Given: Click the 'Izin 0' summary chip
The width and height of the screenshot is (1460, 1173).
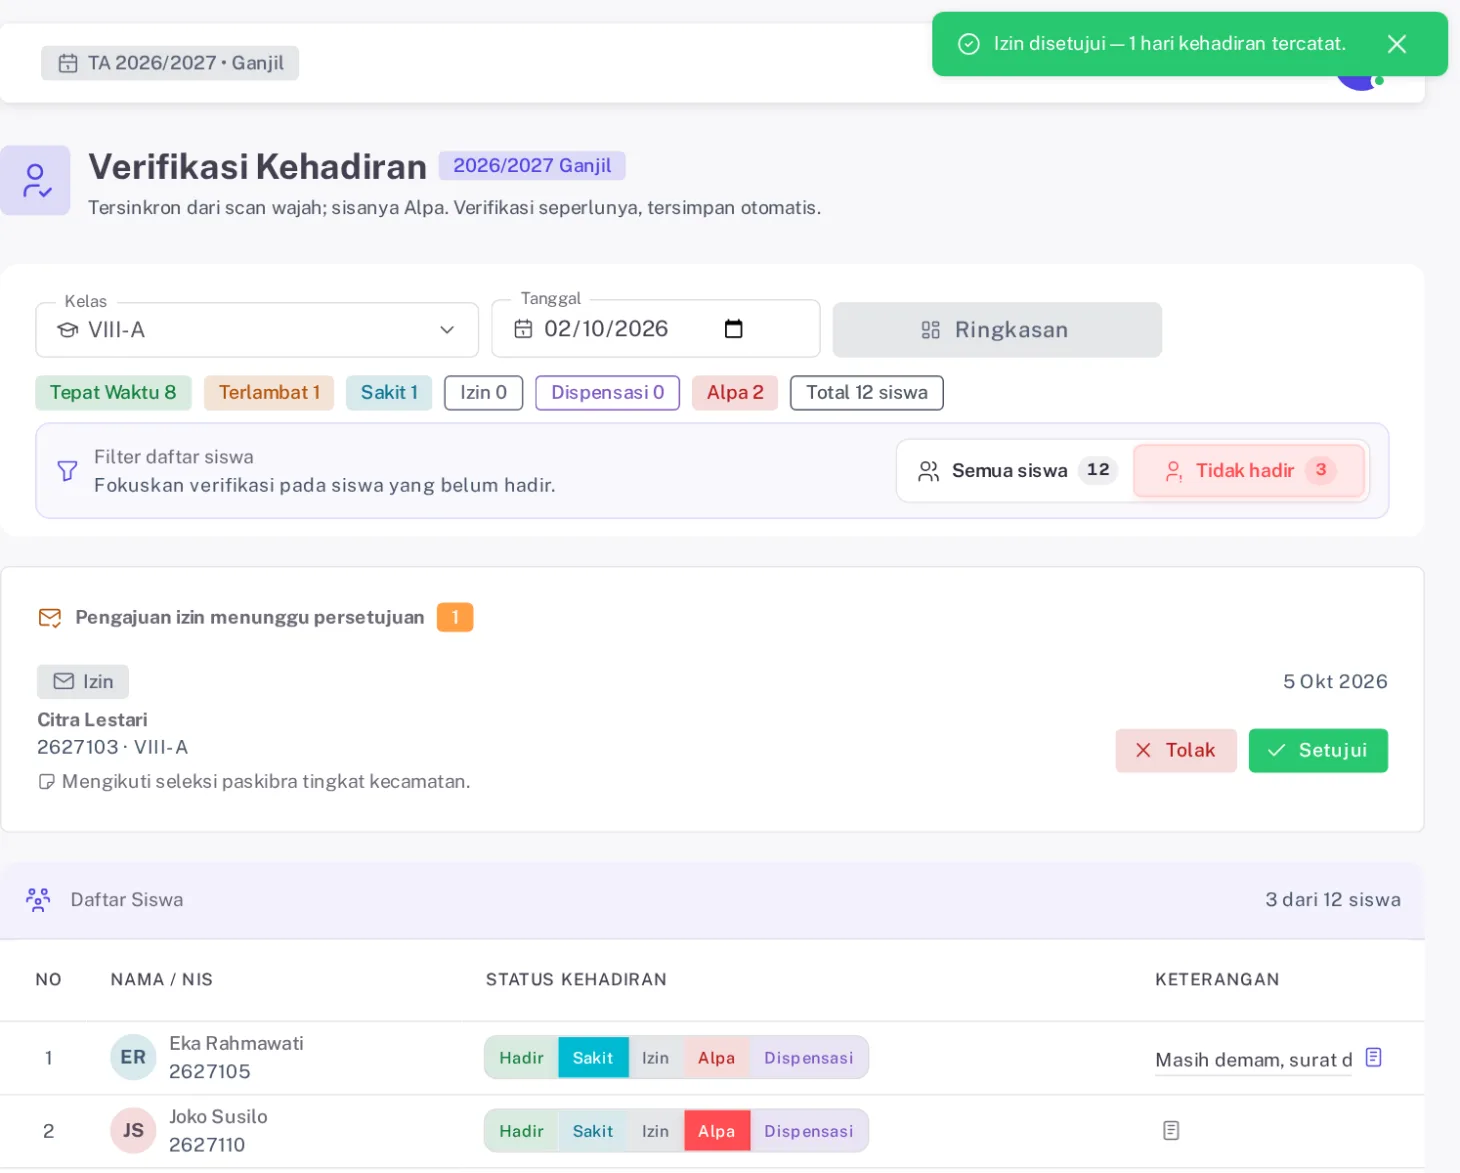Looking at the screenshot, I should (484, 393).
